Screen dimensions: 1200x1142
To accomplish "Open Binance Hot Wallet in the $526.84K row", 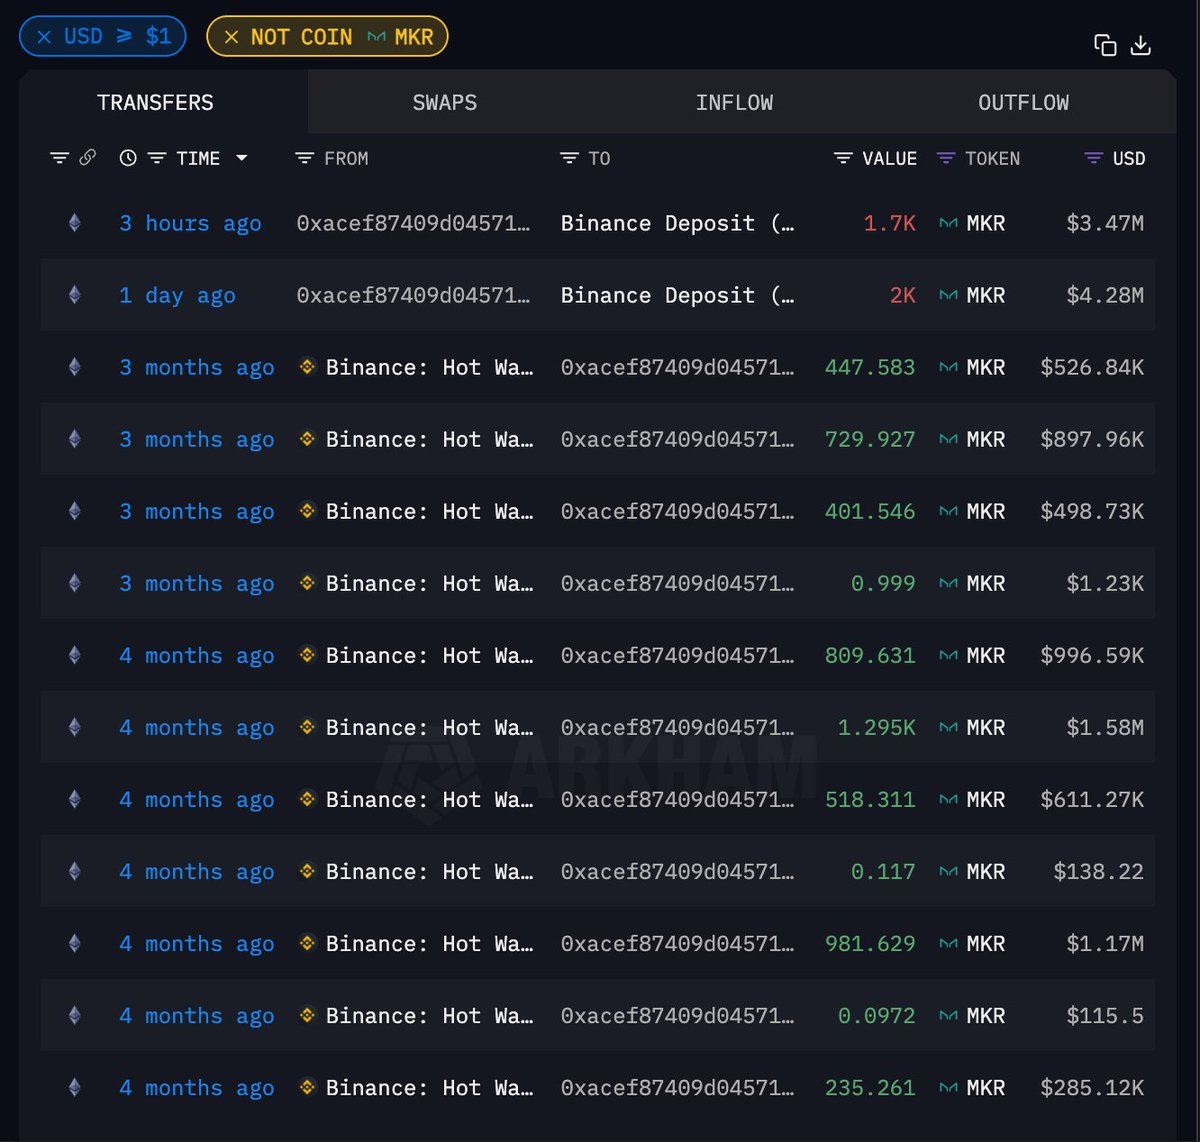I will pos(430,367).
